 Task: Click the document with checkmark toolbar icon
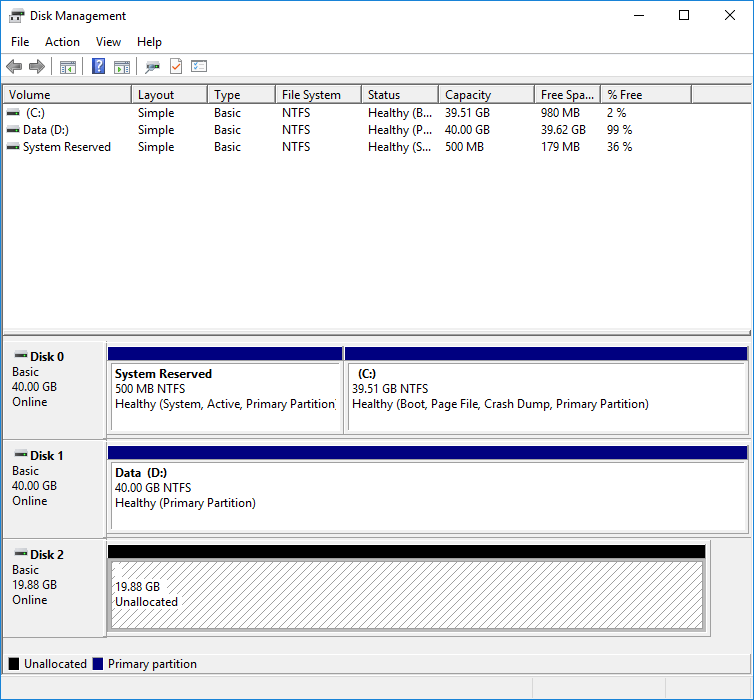[176, 66]
